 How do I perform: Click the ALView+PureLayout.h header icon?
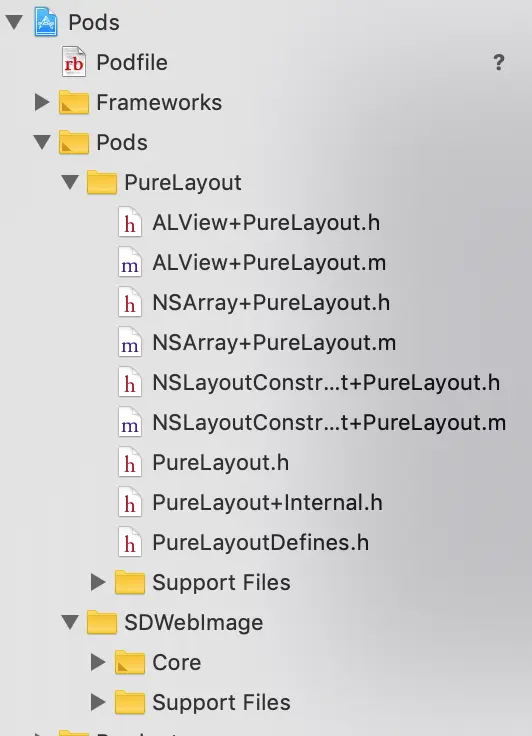click(130, 222)
